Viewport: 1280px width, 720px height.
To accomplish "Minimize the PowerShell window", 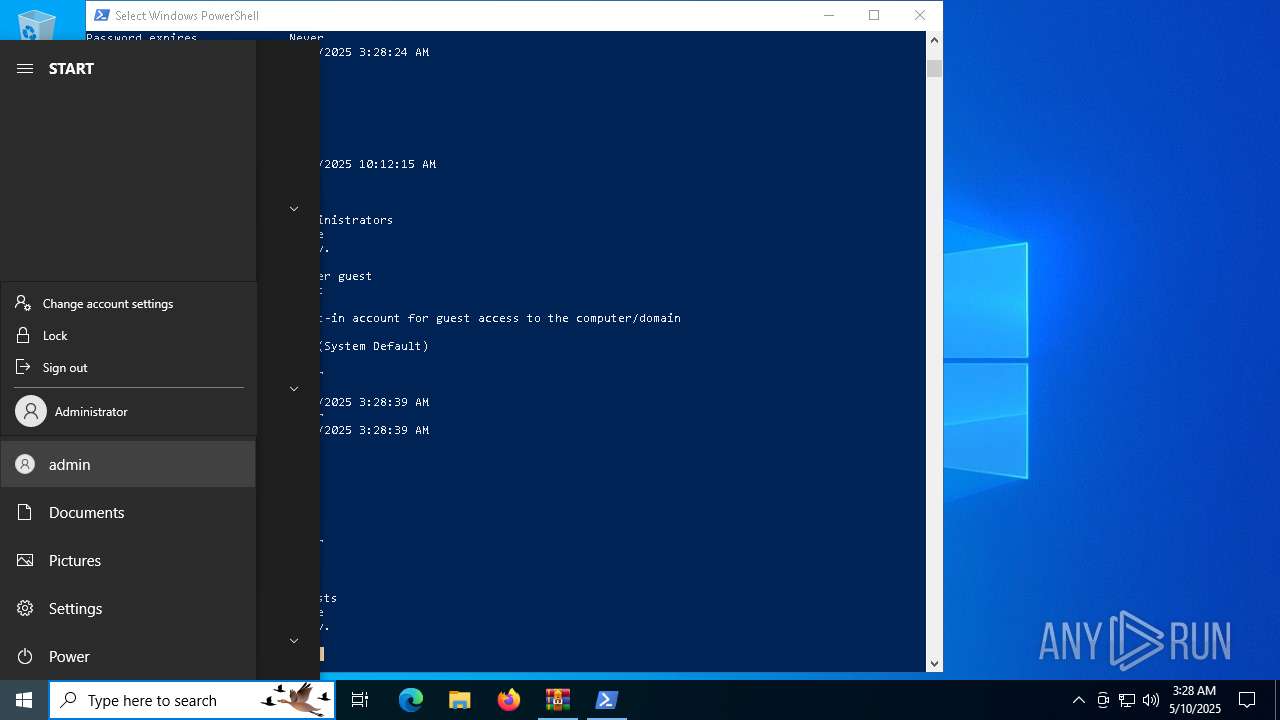I will [829, 15].
